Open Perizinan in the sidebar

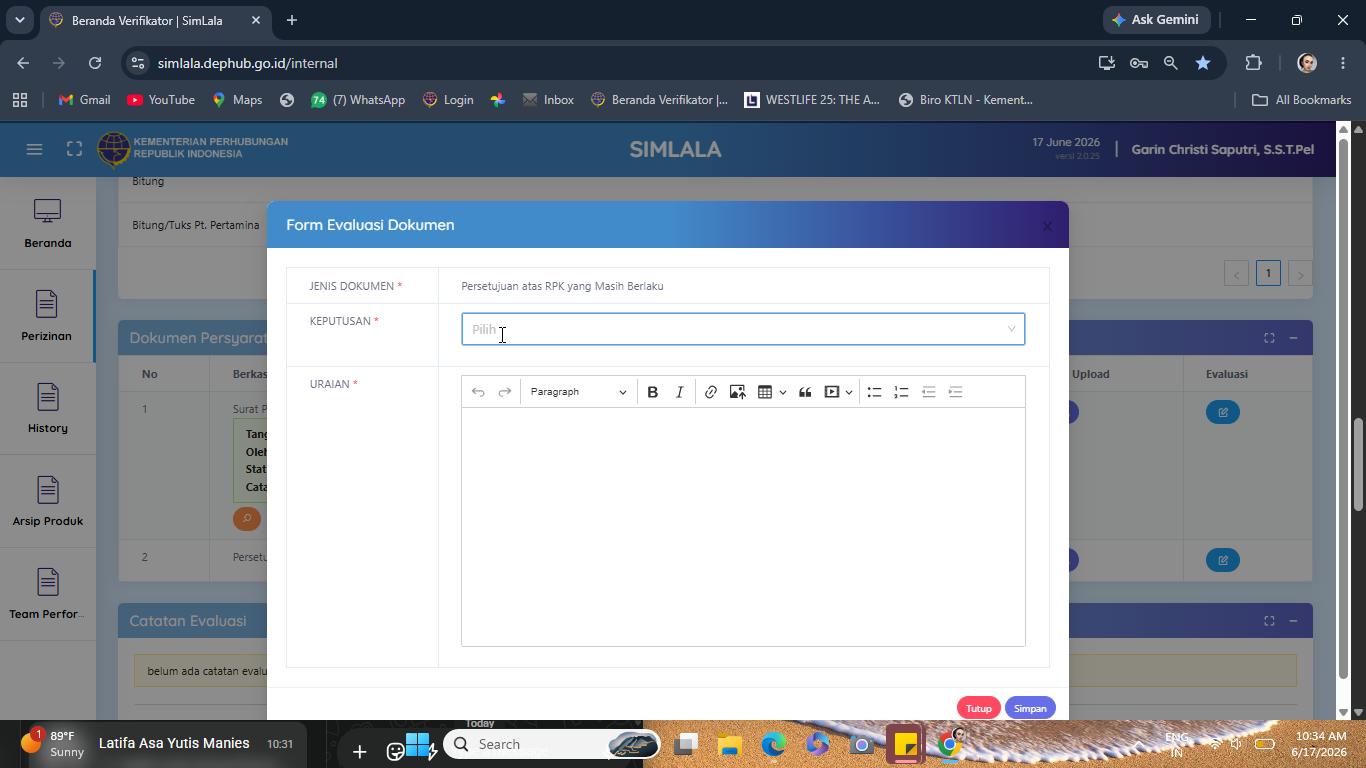click(47, 317)
